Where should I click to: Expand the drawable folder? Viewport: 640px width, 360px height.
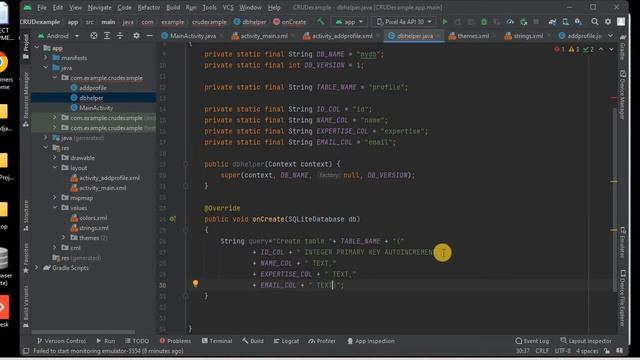pos(55,158)
